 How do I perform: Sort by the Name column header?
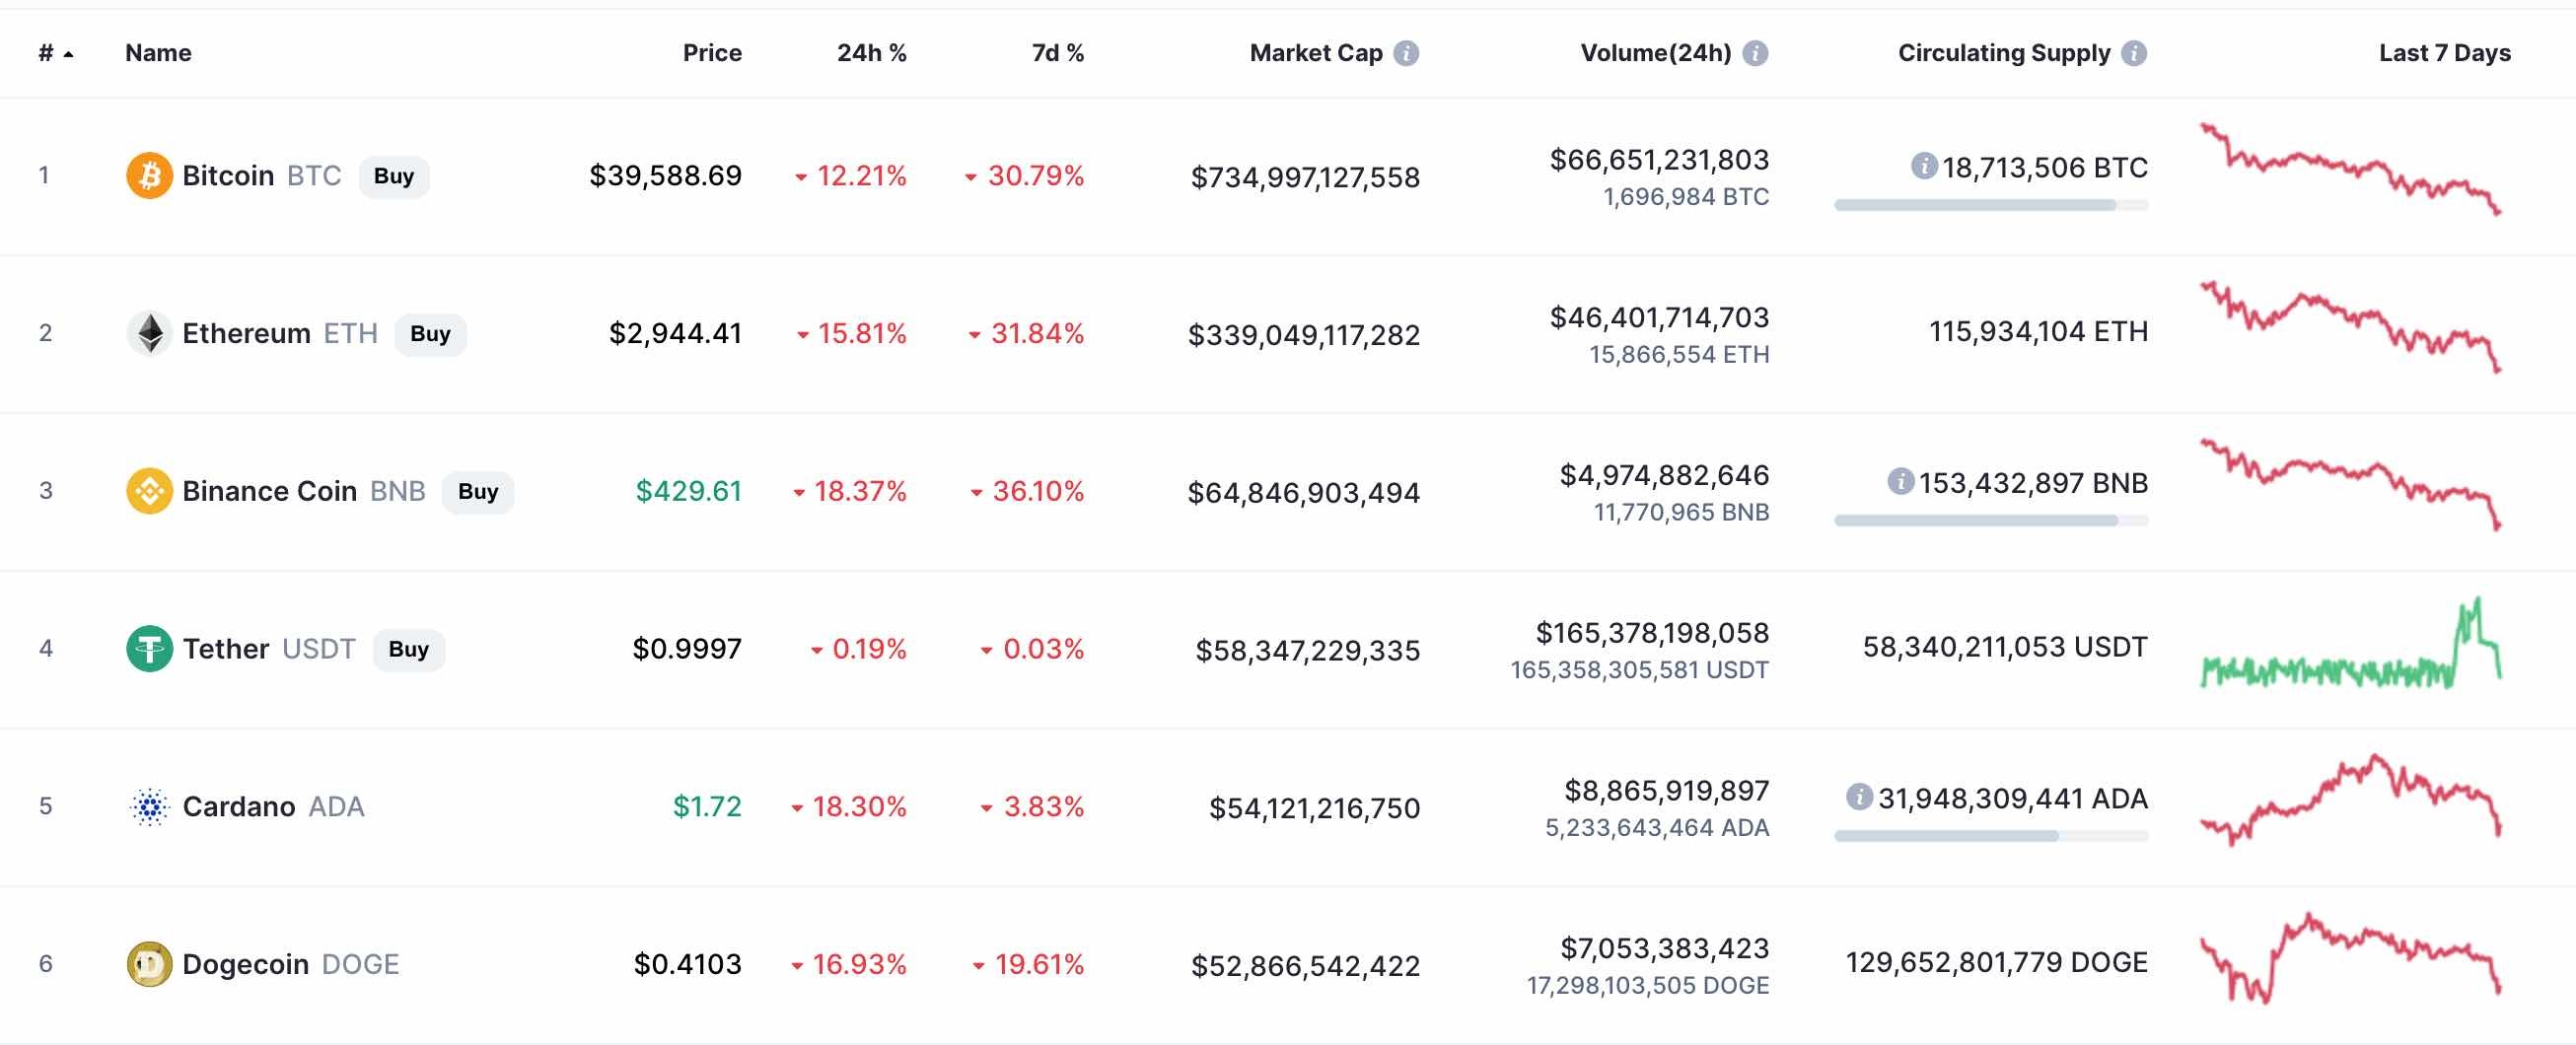click(x=158, y=53)
